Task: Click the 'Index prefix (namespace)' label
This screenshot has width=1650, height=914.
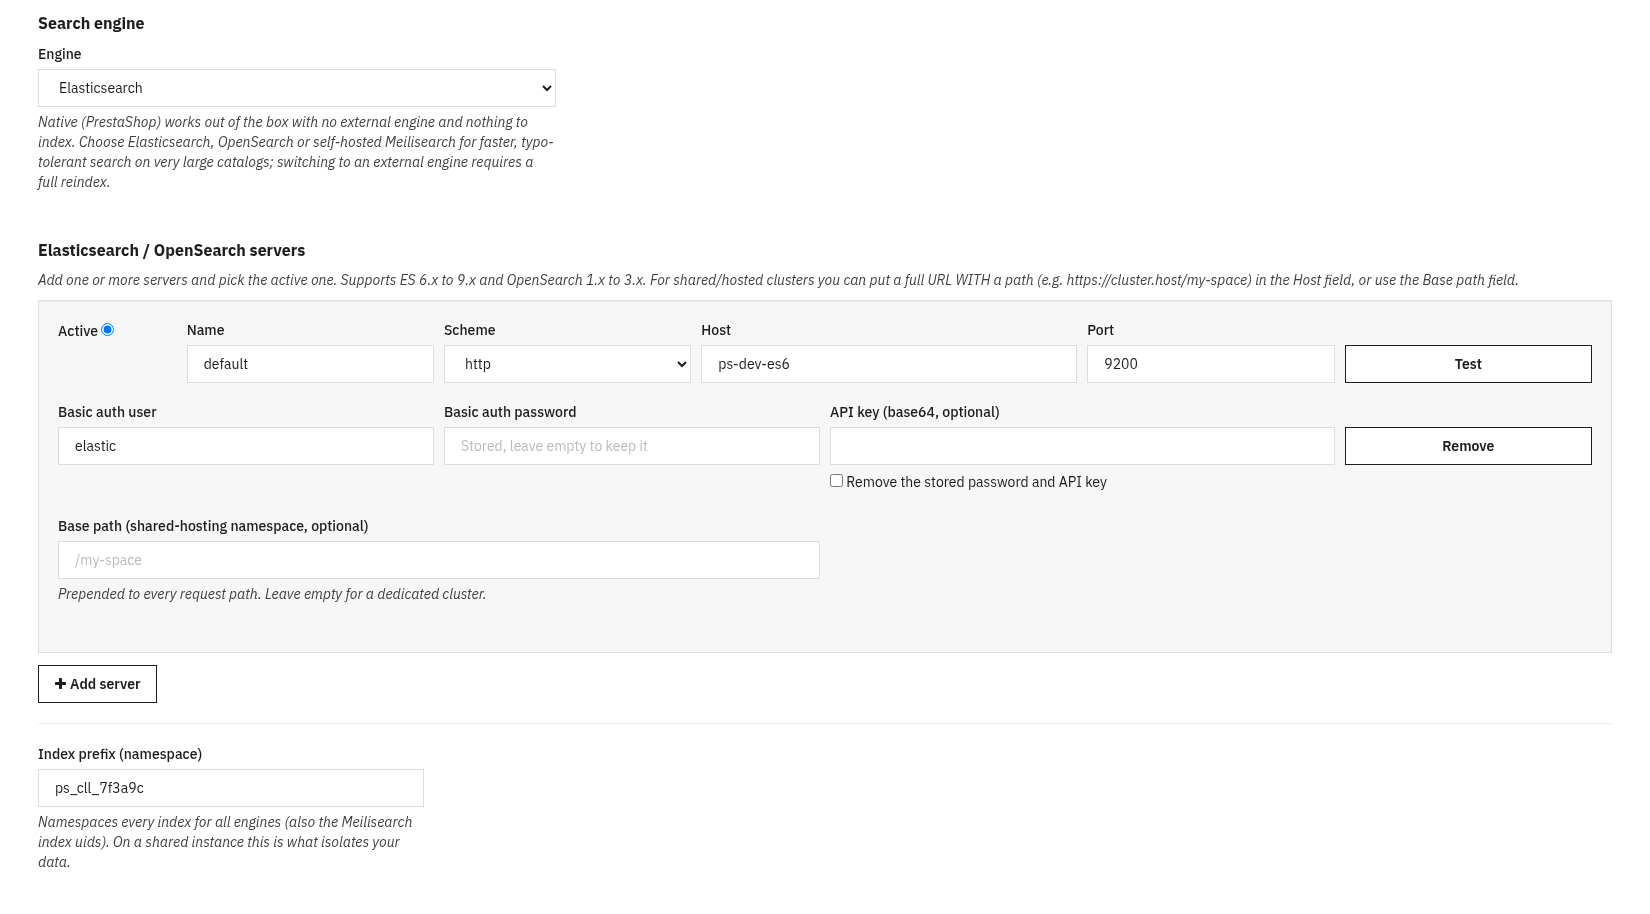Action: pos(120,754)
